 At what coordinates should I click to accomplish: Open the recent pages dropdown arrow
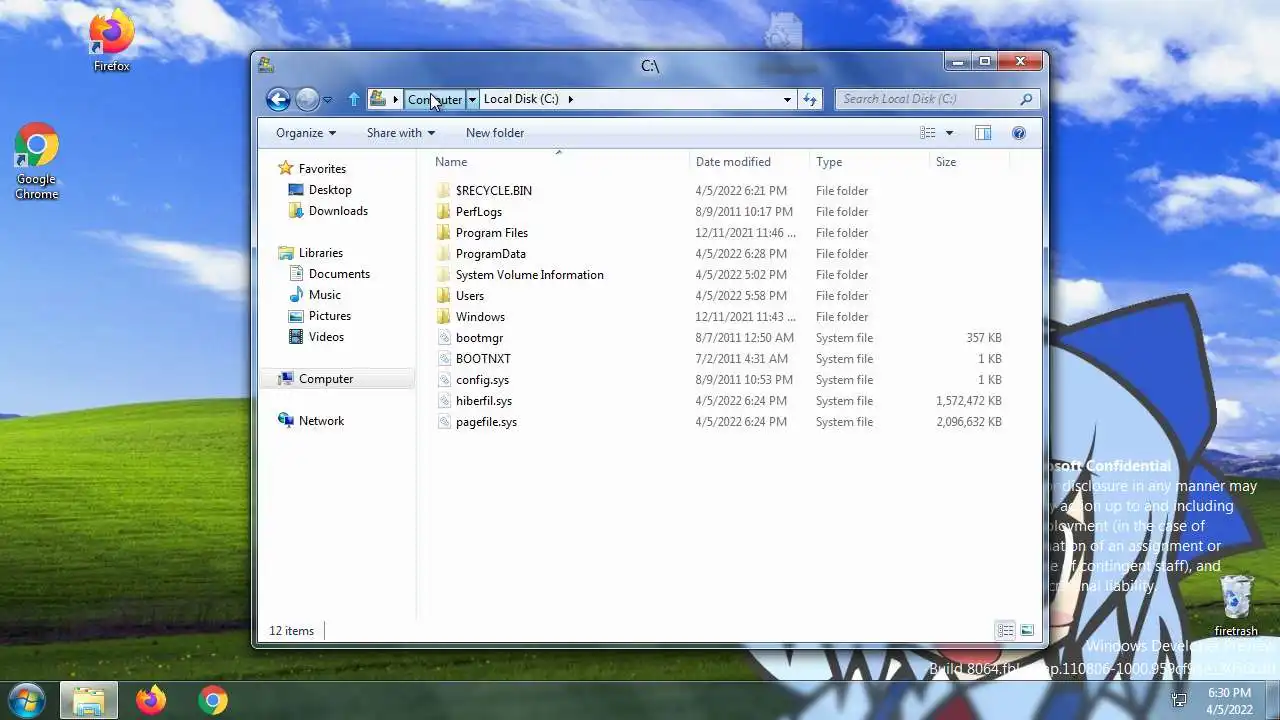point(327,100)
